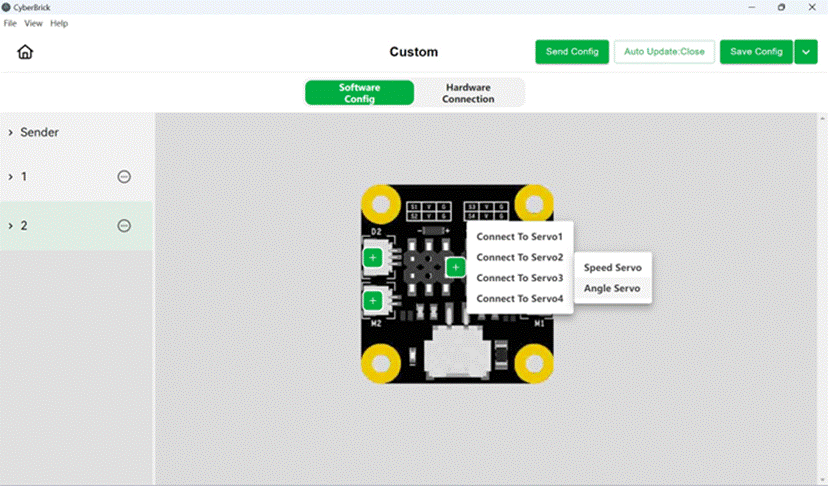Click the CyberBrick app logo icon

pos(6,7)
